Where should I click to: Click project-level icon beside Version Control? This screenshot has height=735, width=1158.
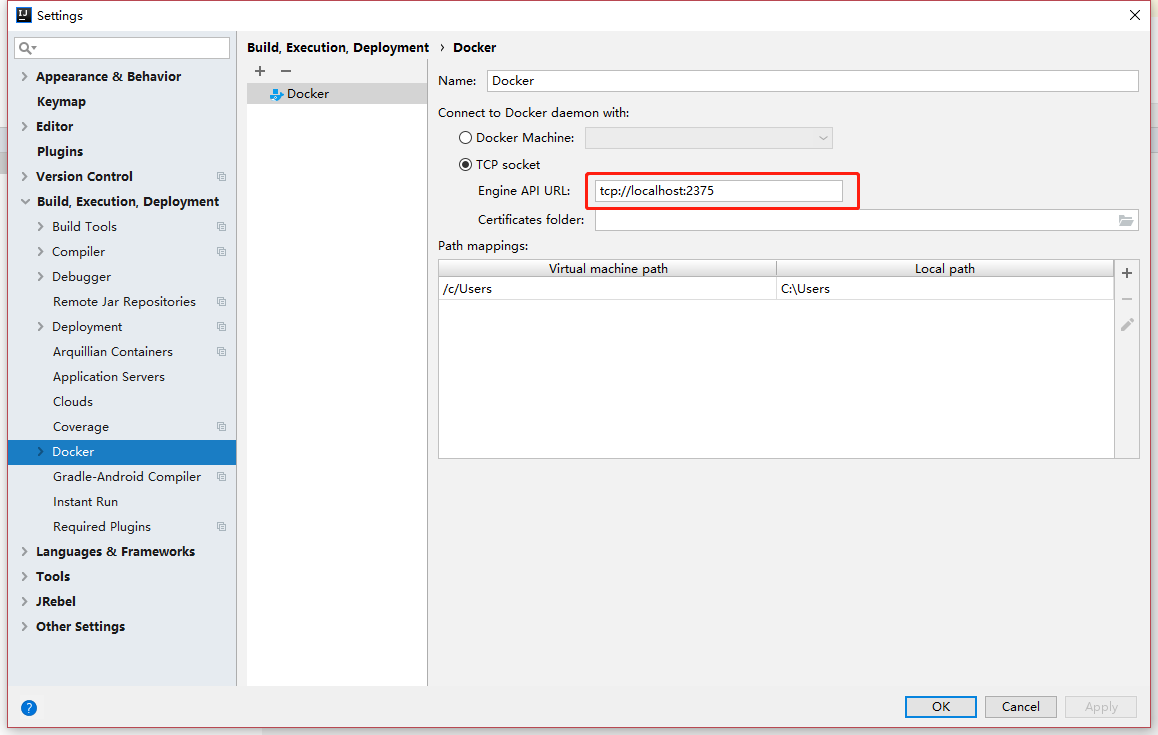222,177
